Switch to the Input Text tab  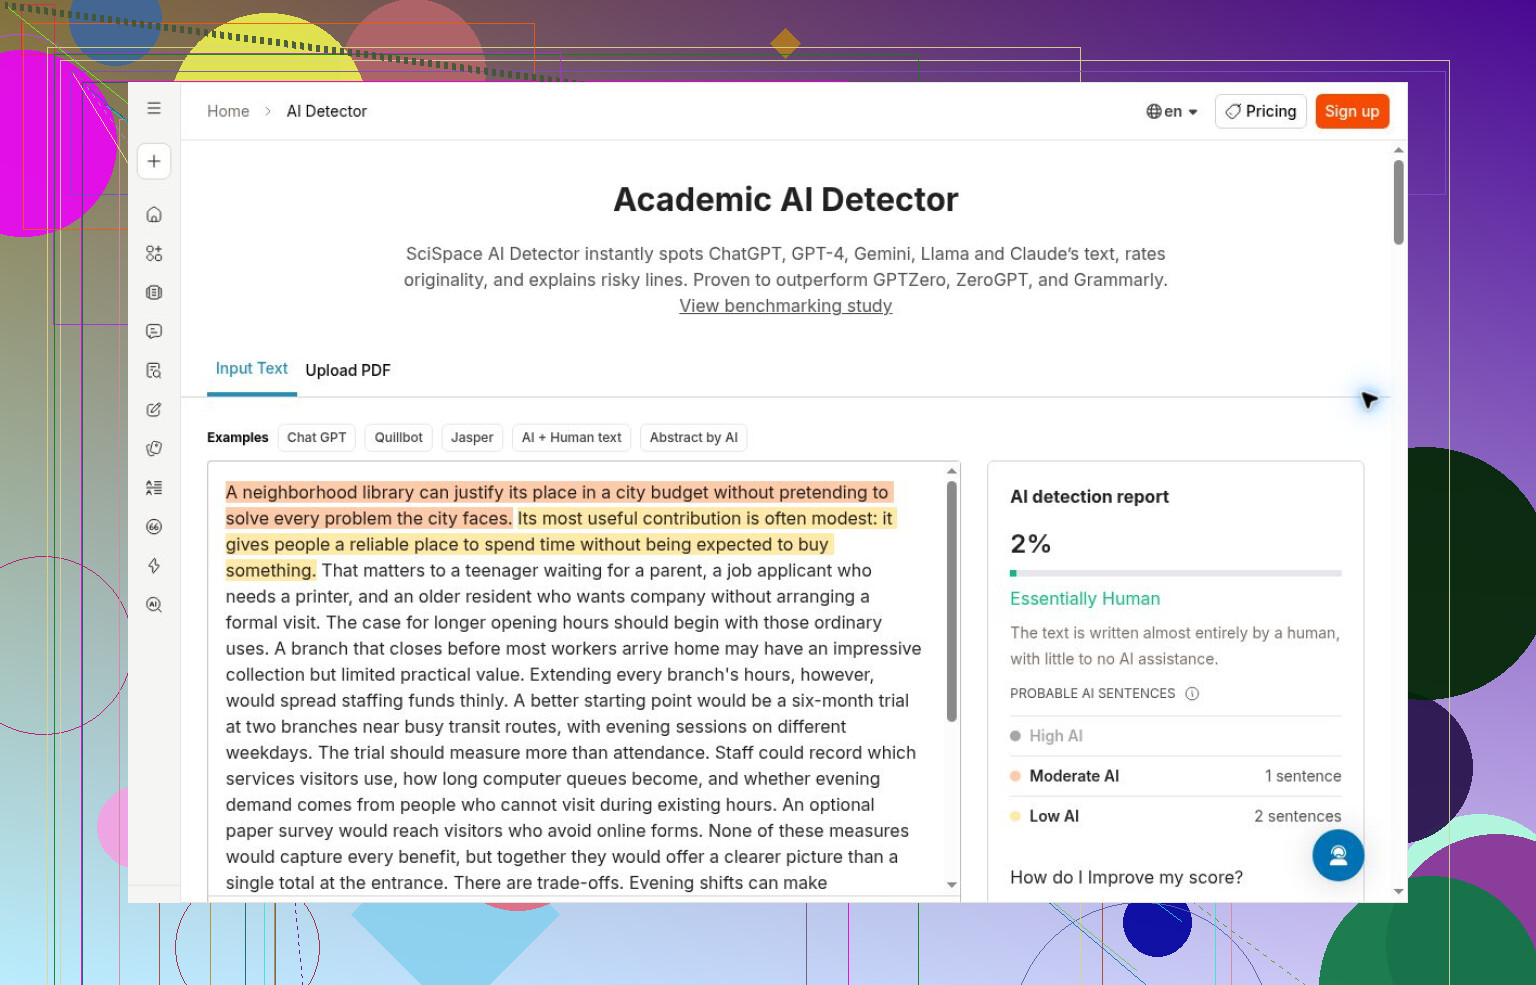point(252,369)
